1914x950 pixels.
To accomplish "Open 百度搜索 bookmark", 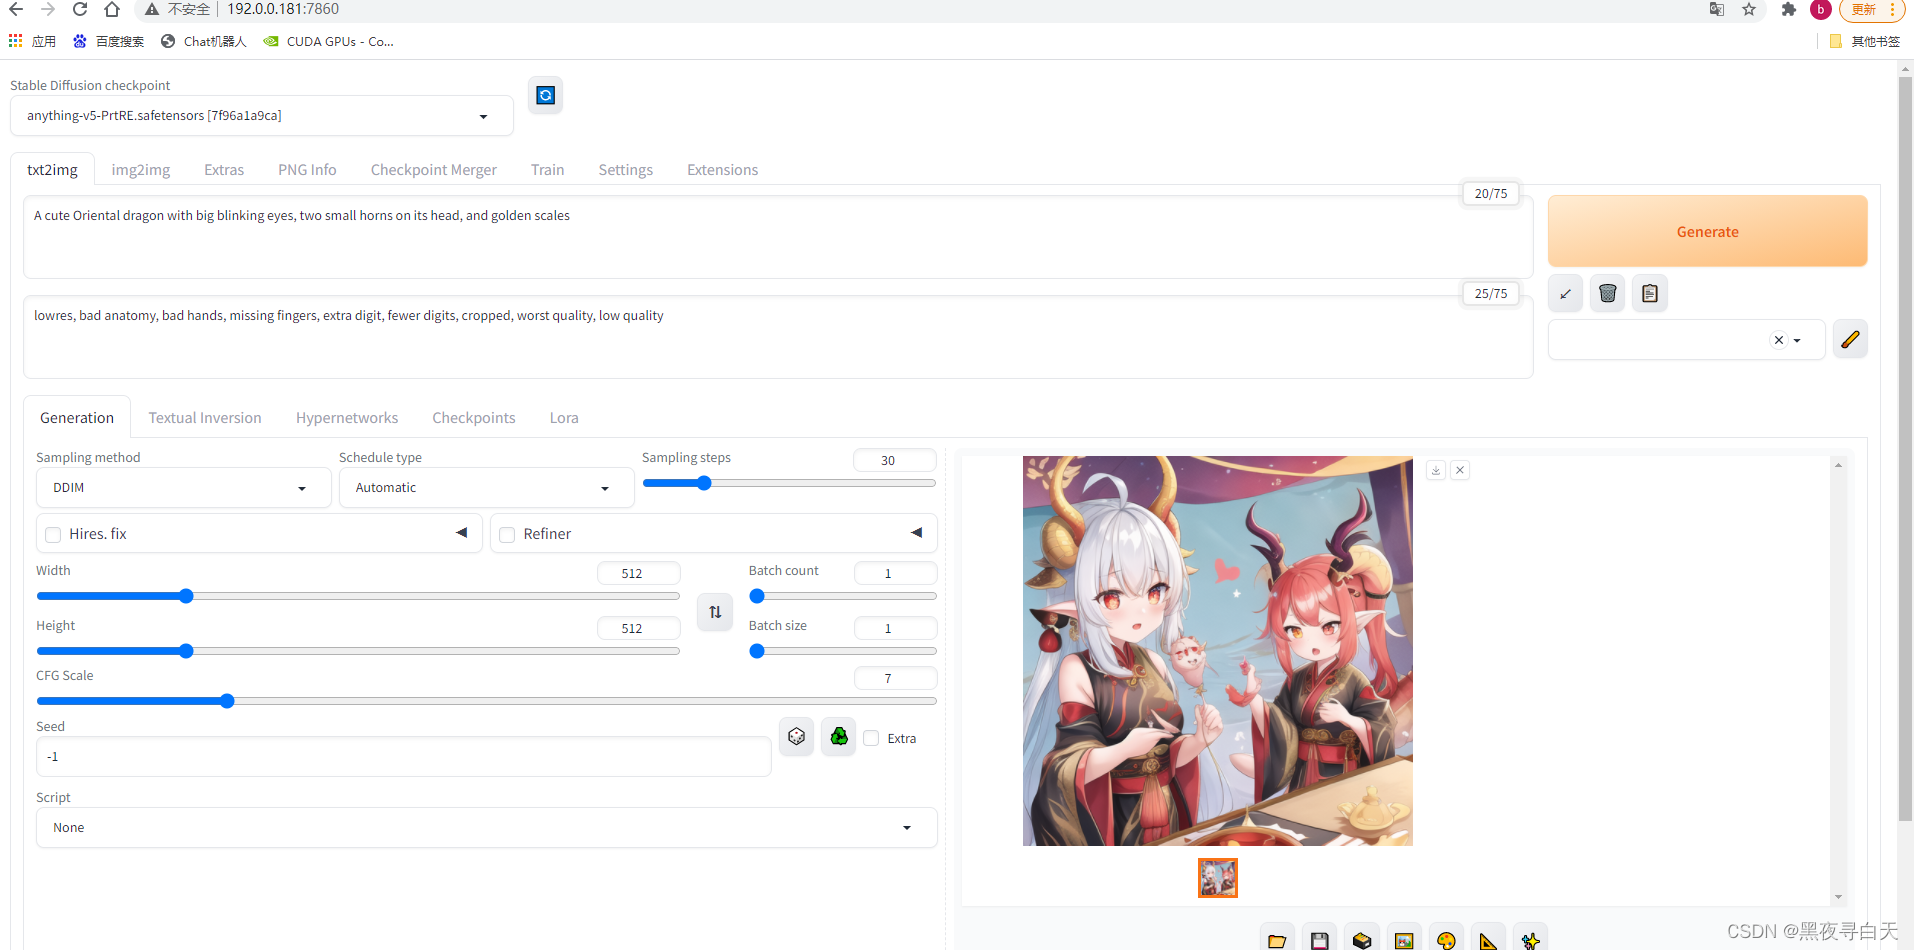I will (109, 41).
